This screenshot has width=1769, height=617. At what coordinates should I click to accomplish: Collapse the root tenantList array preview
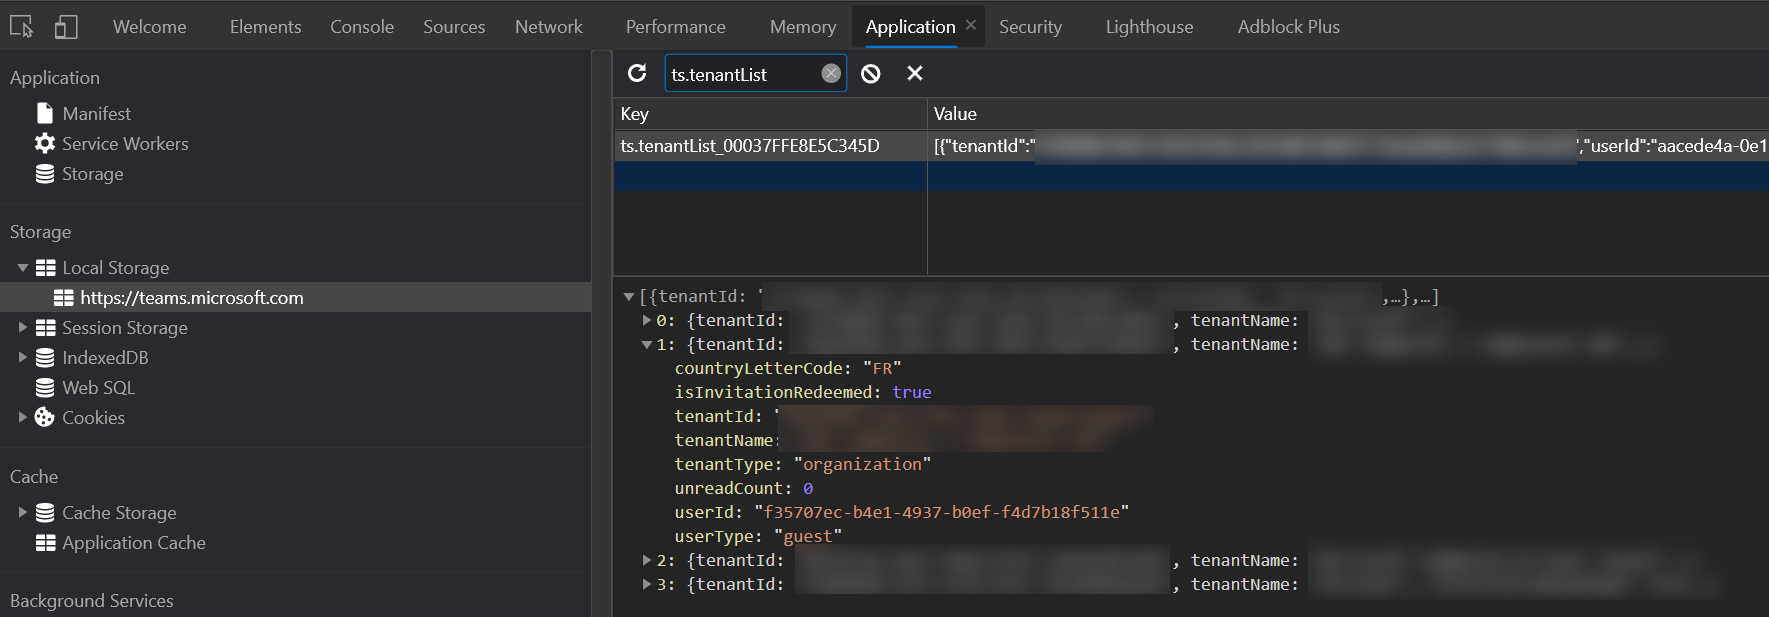(x=629, y=296)
